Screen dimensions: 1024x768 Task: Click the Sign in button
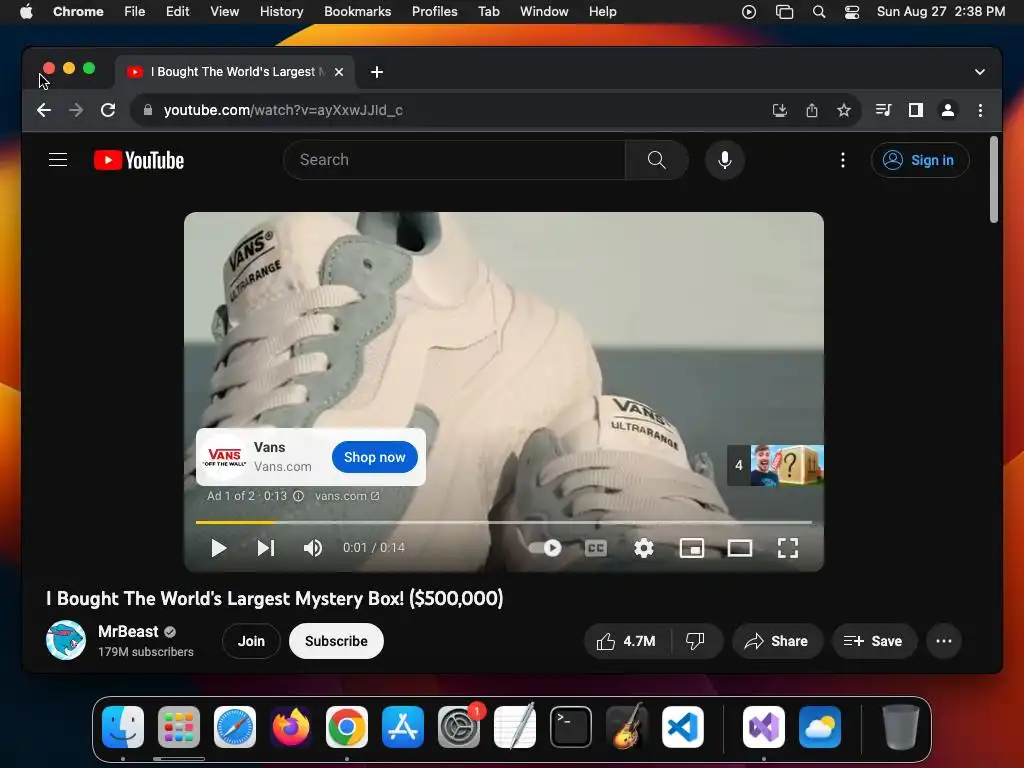click(920, 160)
